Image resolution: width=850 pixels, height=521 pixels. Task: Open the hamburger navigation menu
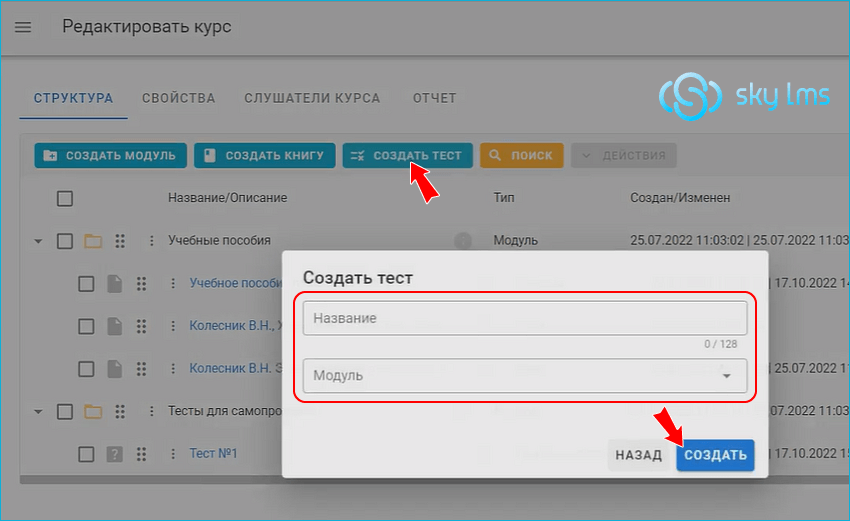click(23, 27)
